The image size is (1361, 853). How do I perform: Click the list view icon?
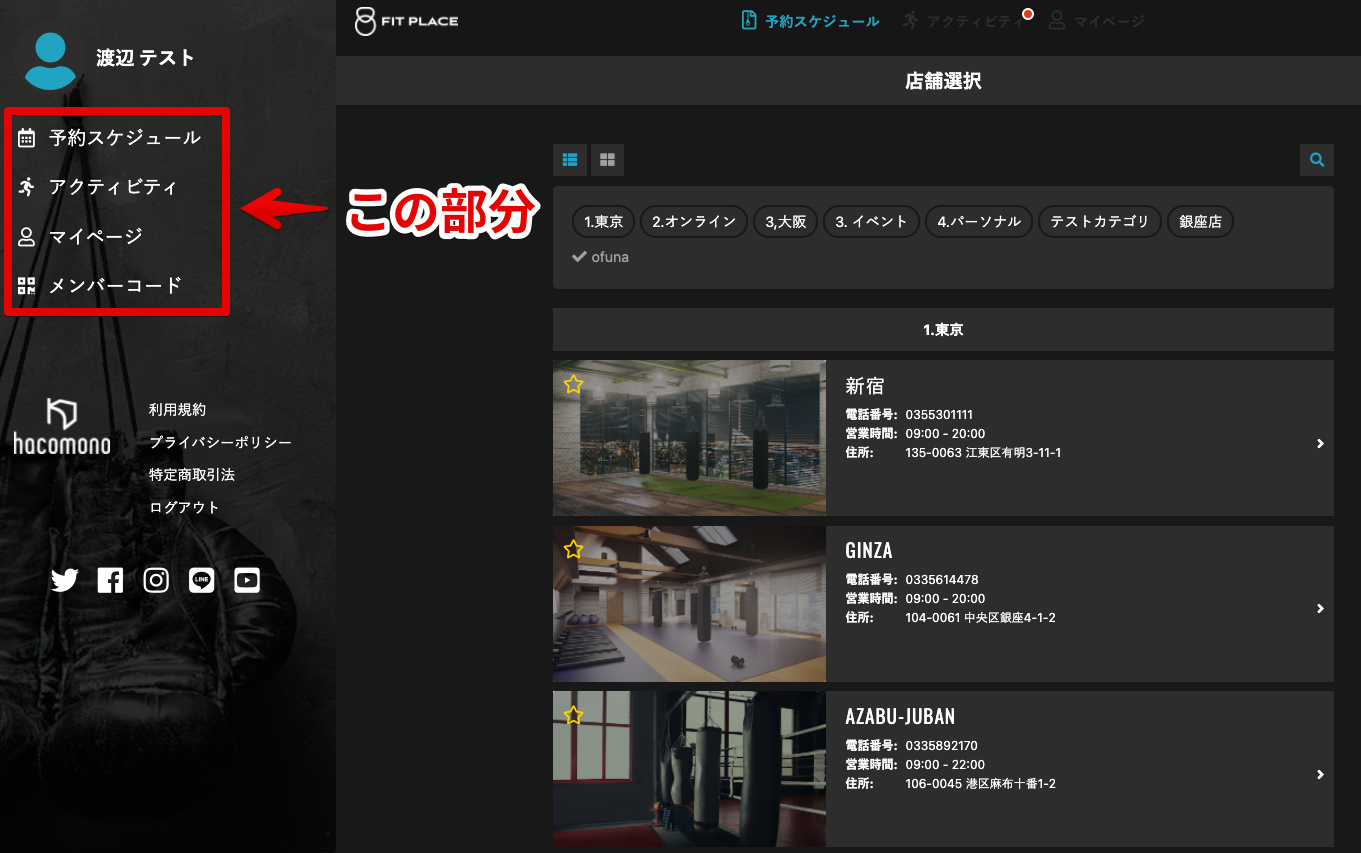tap(570, 159)
